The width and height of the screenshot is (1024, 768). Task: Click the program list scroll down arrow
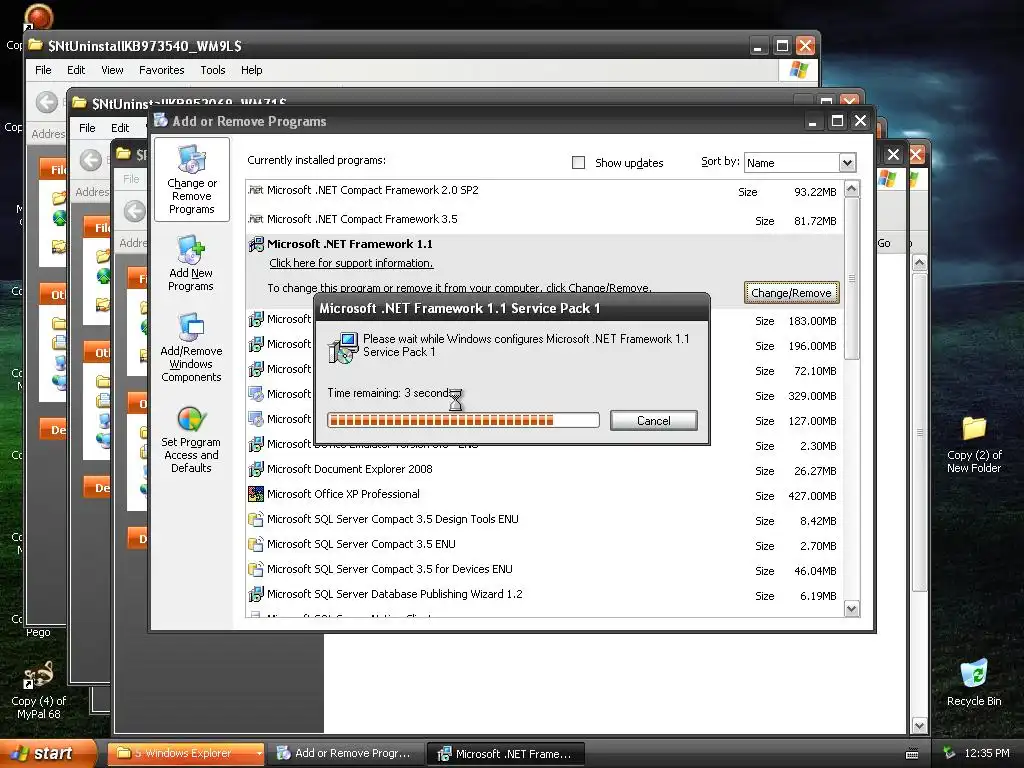(x=852, y=609)
